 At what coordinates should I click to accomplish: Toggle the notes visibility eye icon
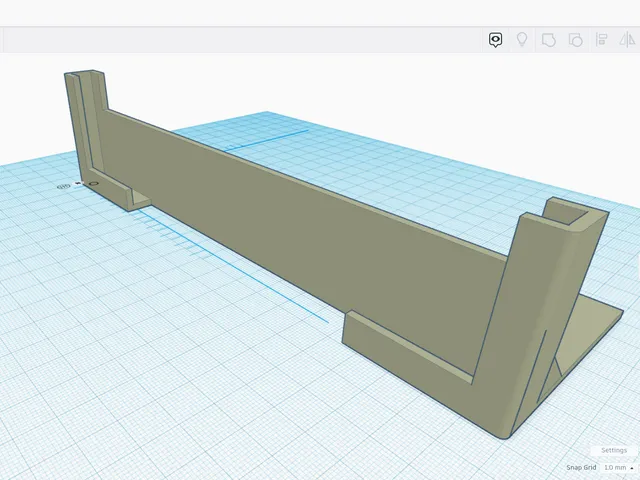pyautogui.click(x=496, y=40)
